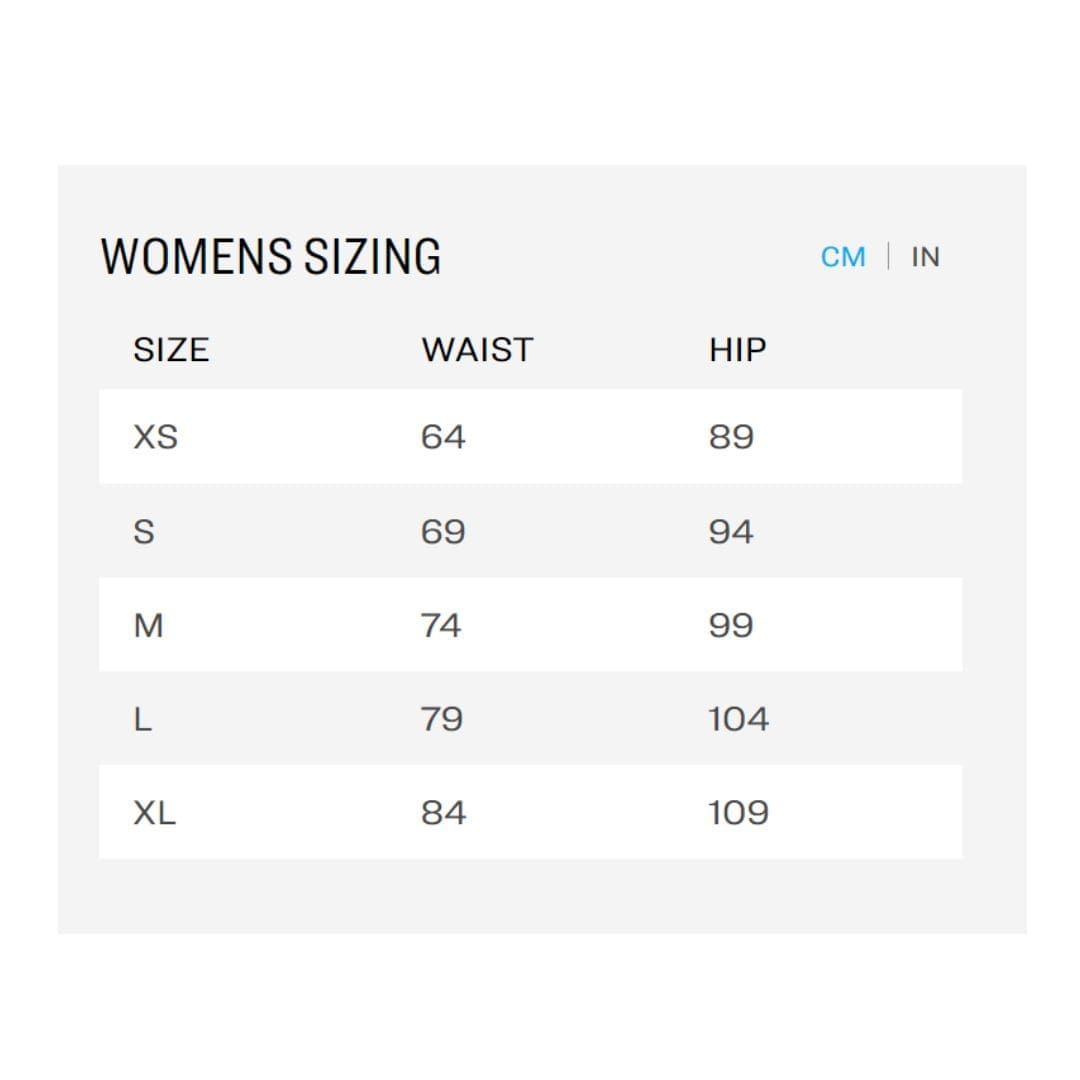Screen dimensions: 1080x1080
Task: Switch units to CM
Action: pos(842,257)
